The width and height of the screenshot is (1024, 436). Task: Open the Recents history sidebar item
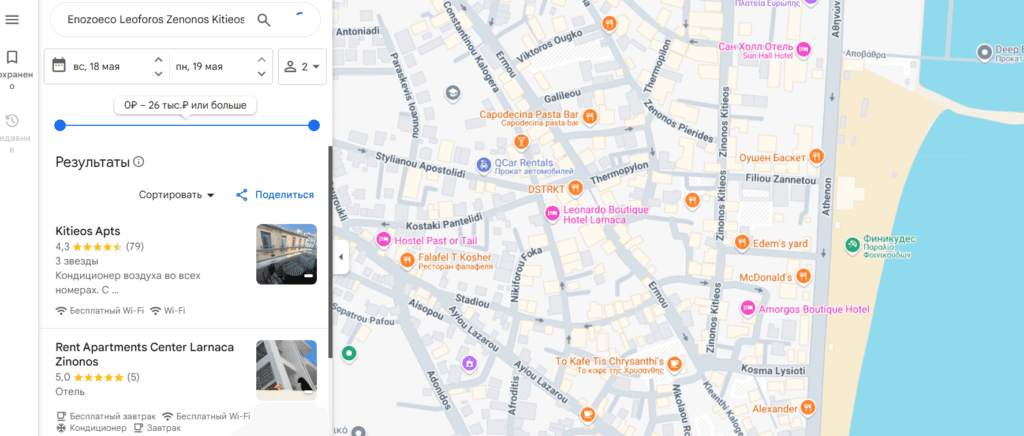(12, 134)
